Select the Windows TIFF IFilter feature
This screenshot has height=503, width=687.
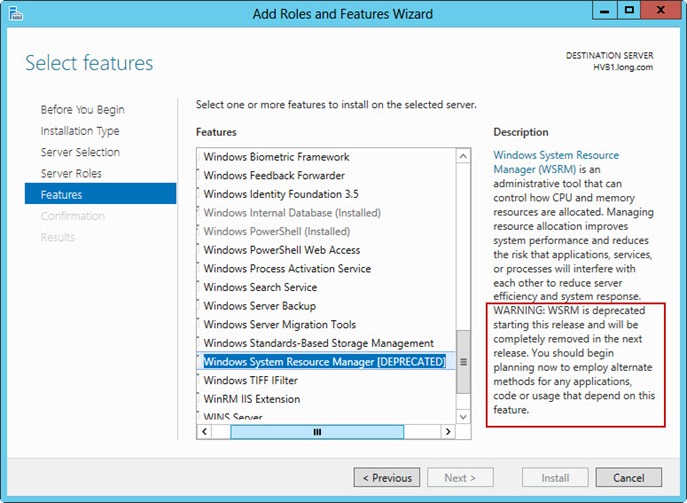tap(250, 380)
